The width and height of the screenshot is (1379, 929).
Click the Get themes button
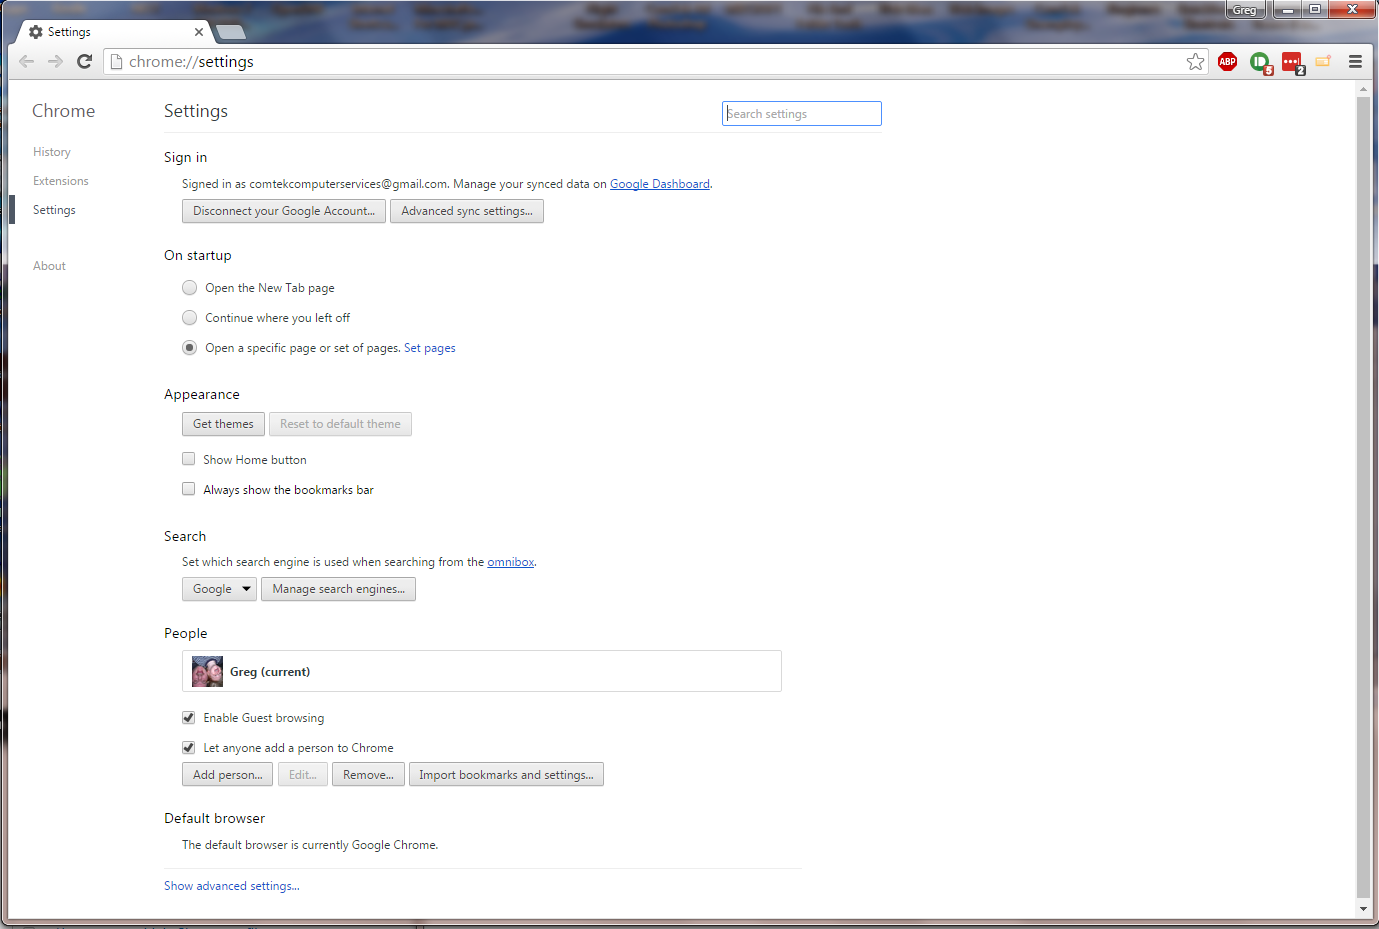[223, 424]
